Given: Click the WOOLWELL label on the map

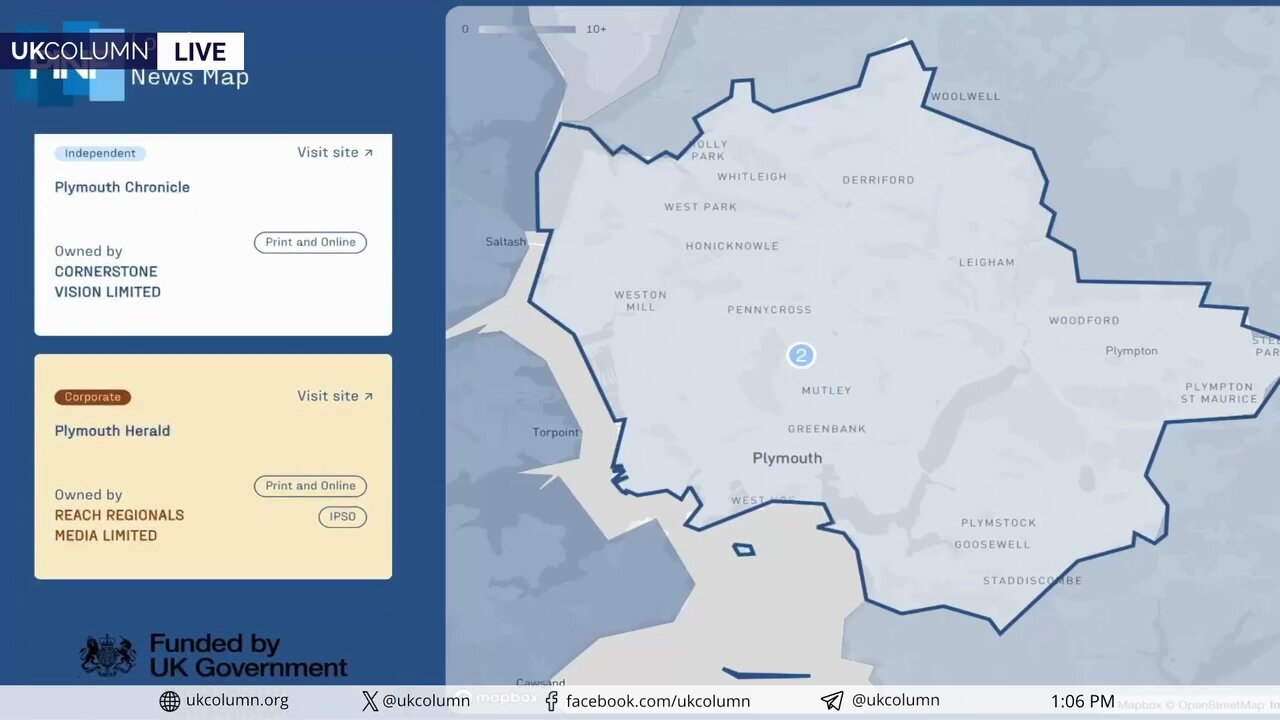Looking at the screenshot, I should pyautogui.click(x=965, y=97).
